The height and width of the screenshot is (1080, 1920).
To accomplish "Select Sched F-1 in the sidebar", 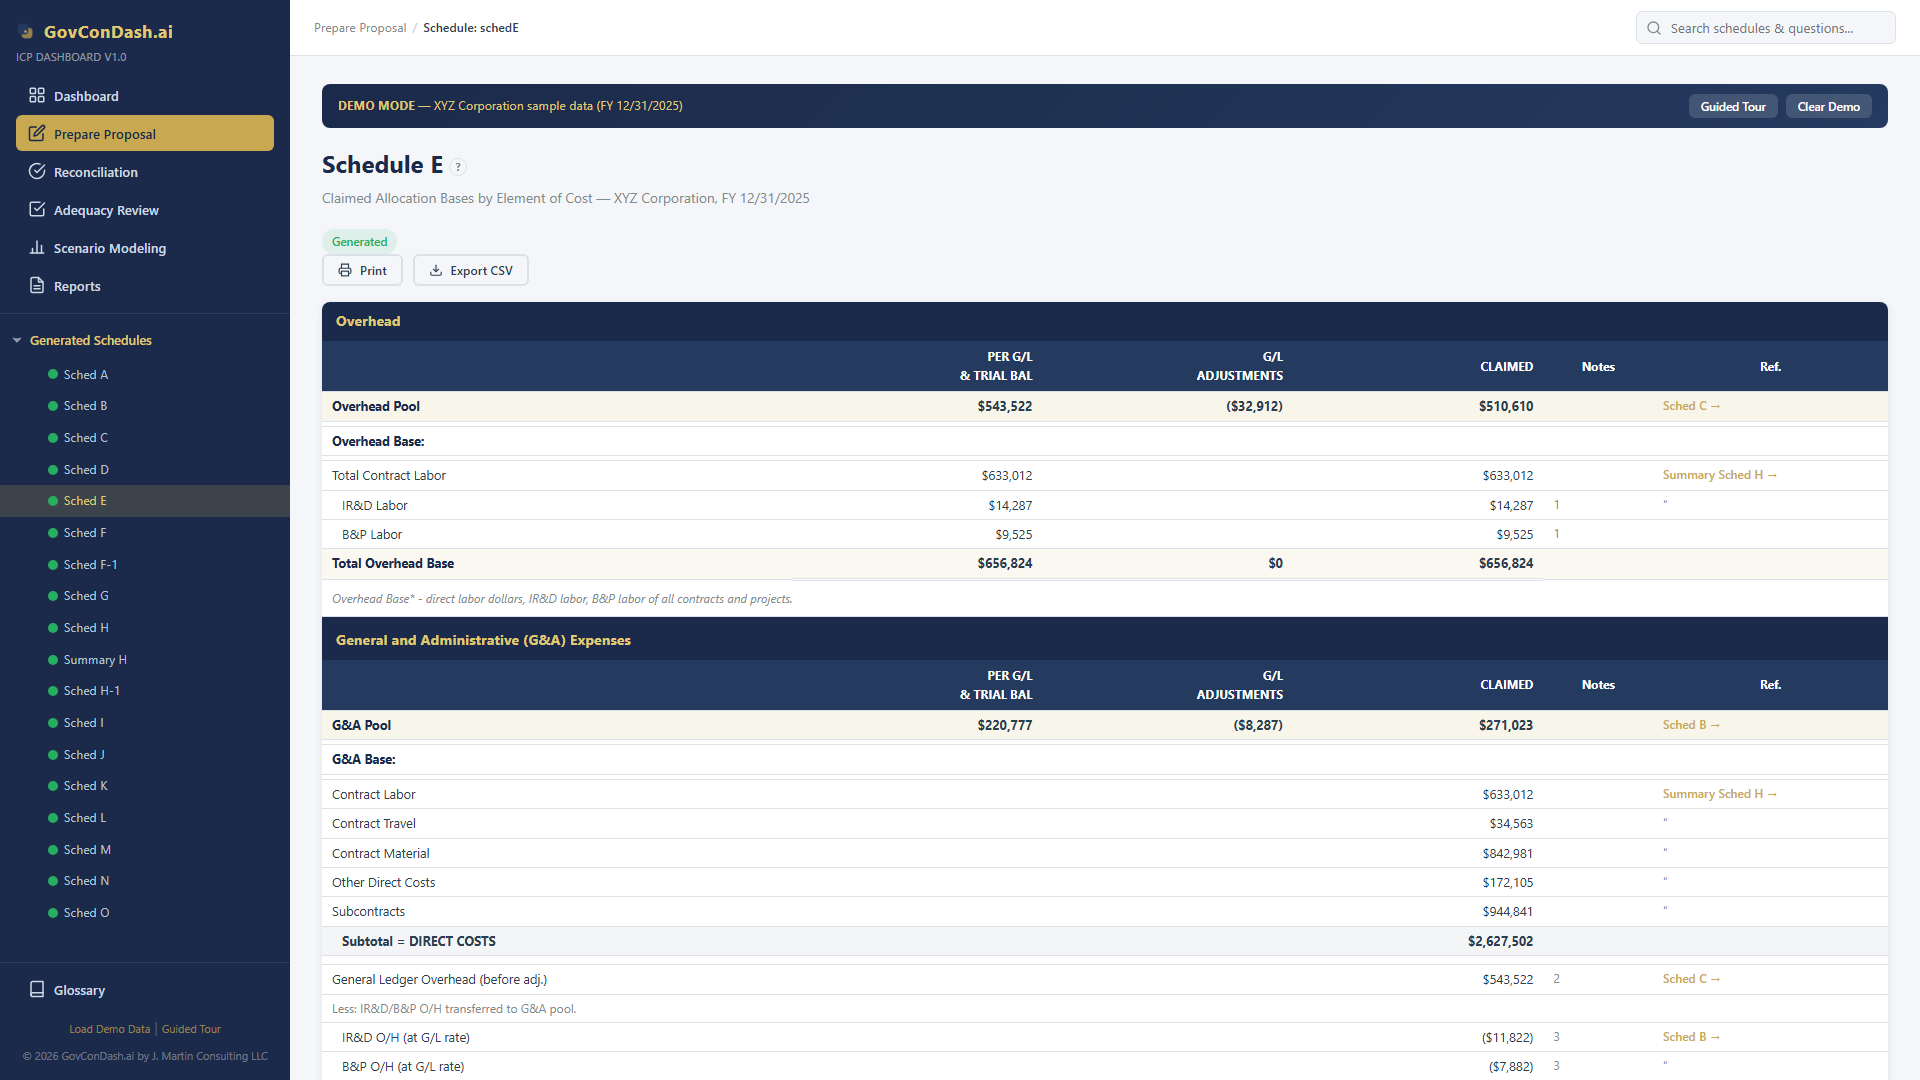I will click(90, 564).
